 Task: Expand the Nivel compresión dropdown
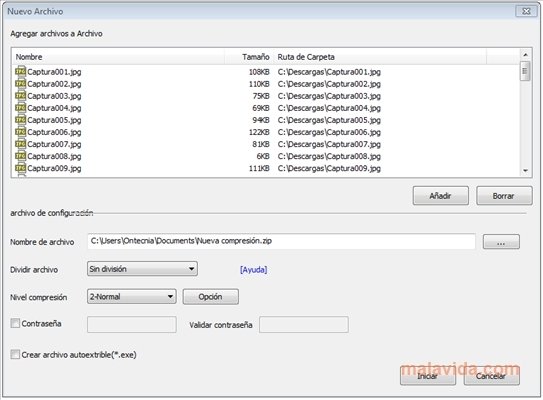point(132,296)
